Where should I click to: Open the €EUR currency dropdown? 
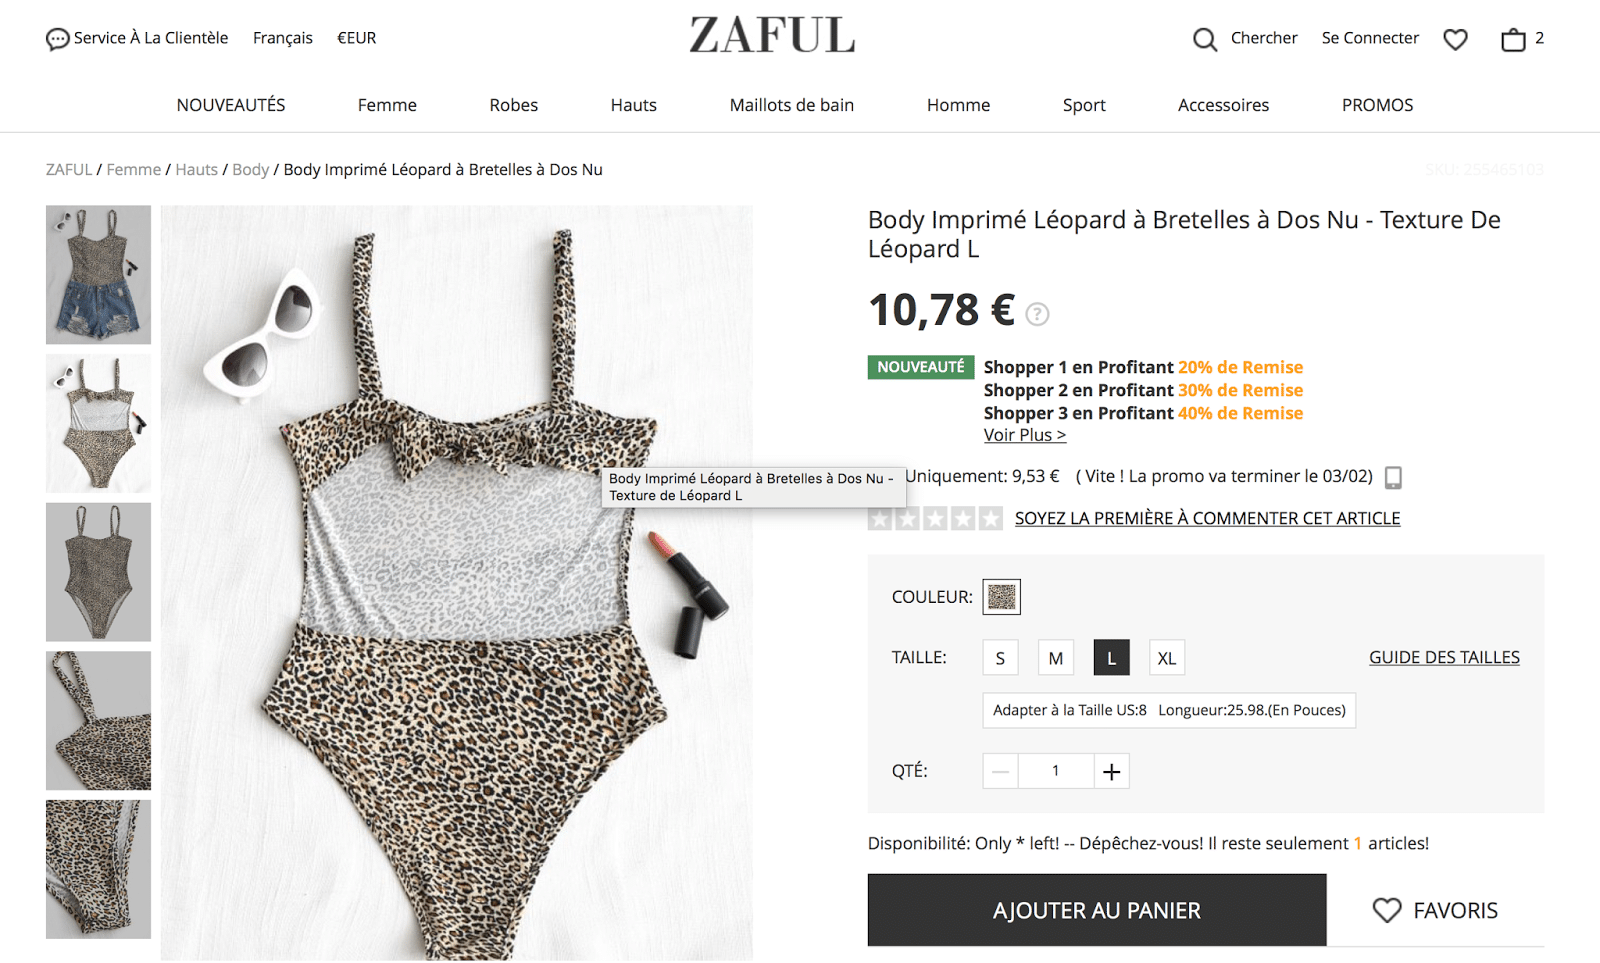pyautogui.click(x=357, y=38)
